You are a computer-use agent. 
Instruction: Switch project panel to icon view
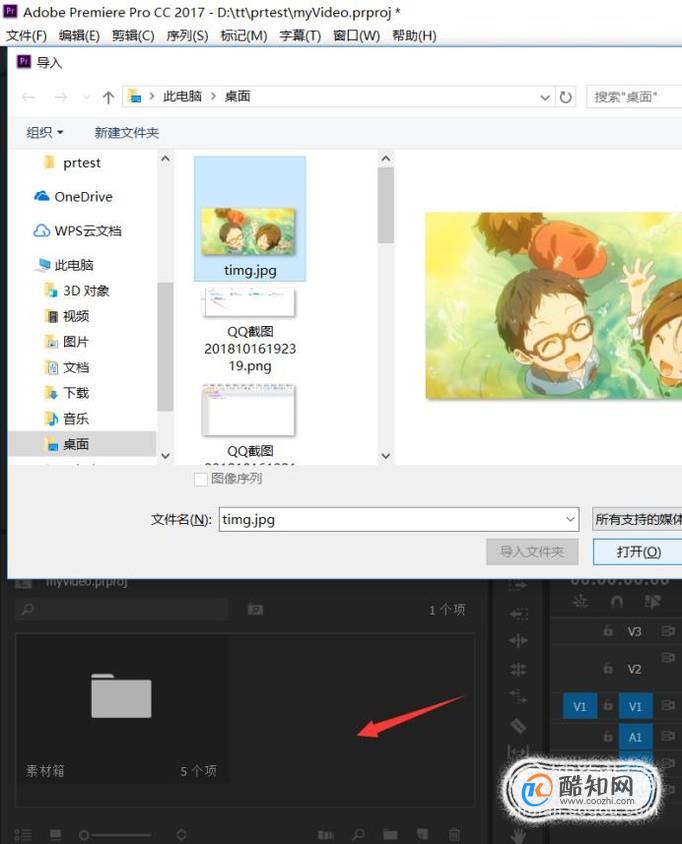(55, 835)
